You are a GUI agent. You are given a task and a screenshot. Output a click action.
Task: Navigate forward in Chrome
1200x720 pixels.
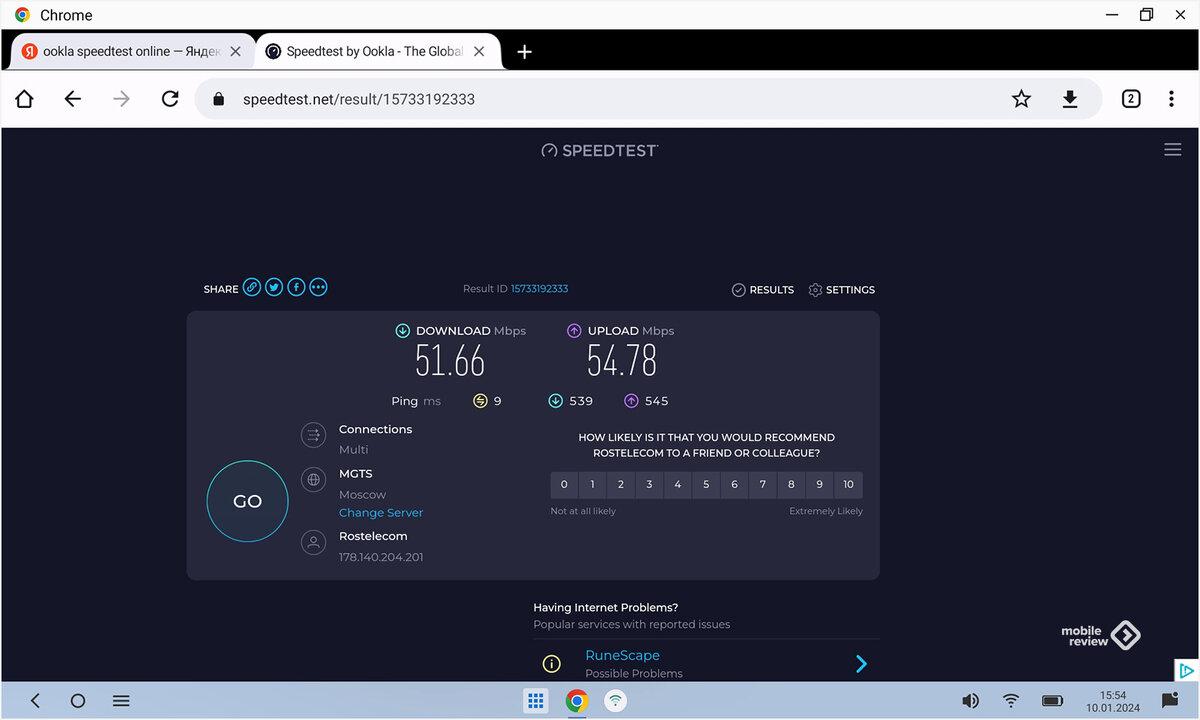pyautogui.click(x=121, y=99)
